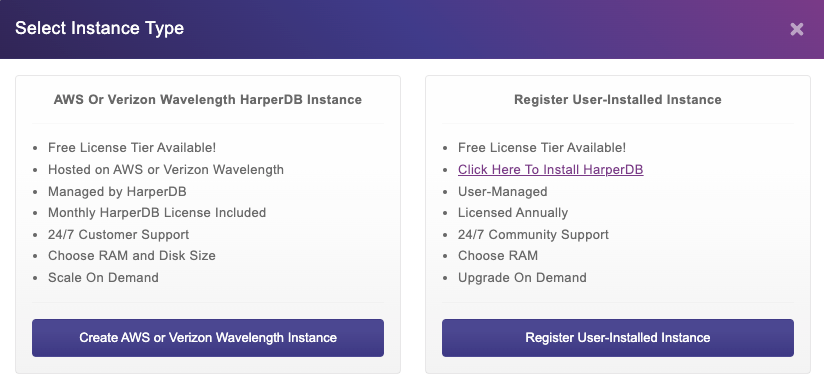Click the Register User-Installed Instance heading

coord(617,99)
